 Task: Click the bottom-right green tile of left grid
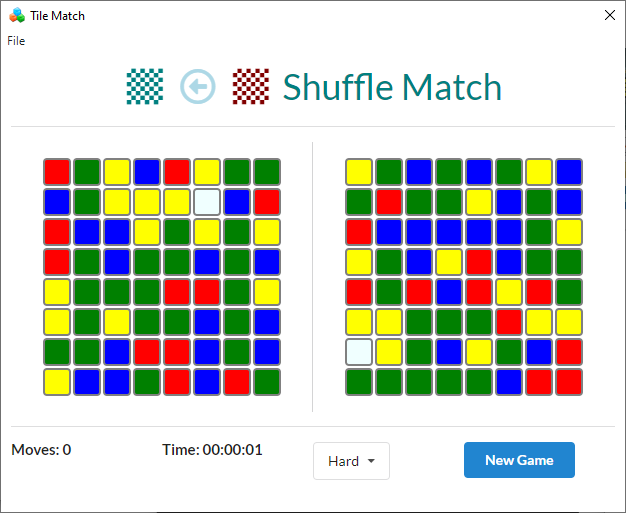click(267, 382)
